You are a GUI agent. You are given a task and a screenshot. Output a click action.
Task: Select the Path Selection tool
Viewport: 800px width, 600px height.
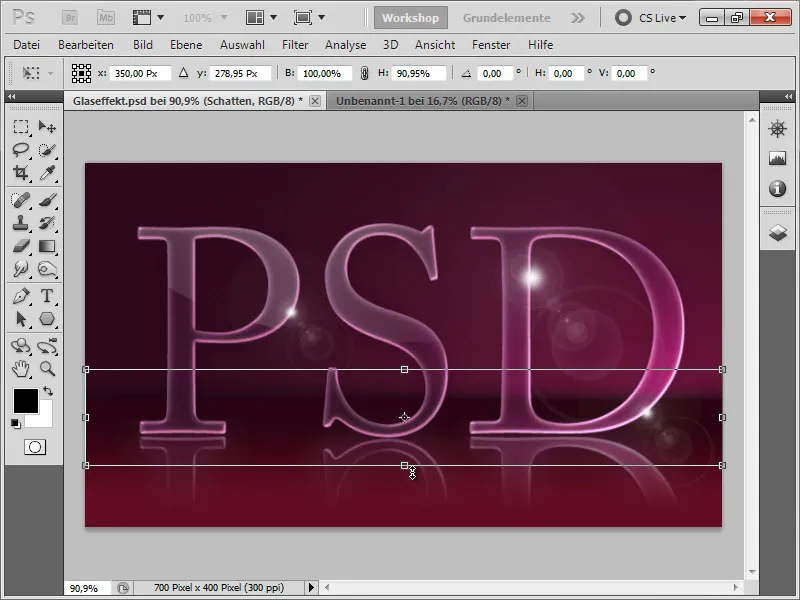coord(21,319)
